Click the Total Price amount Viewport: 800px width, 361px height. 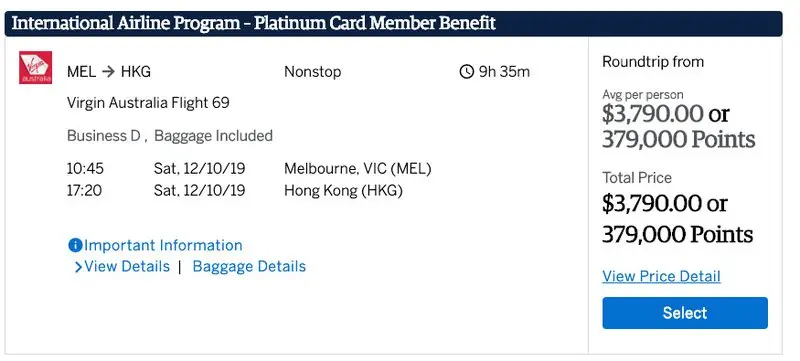coord(678,219)
